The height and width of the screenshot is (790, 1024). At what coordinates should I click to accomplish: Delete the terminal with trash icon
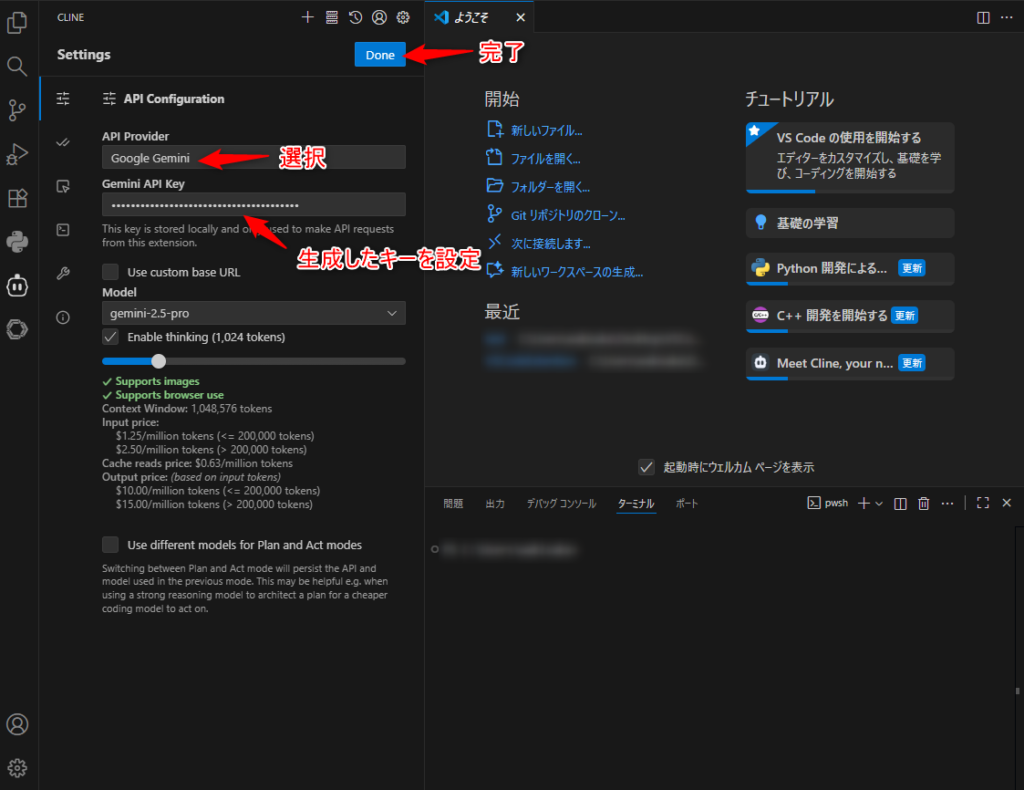click(x=924, y=503)
